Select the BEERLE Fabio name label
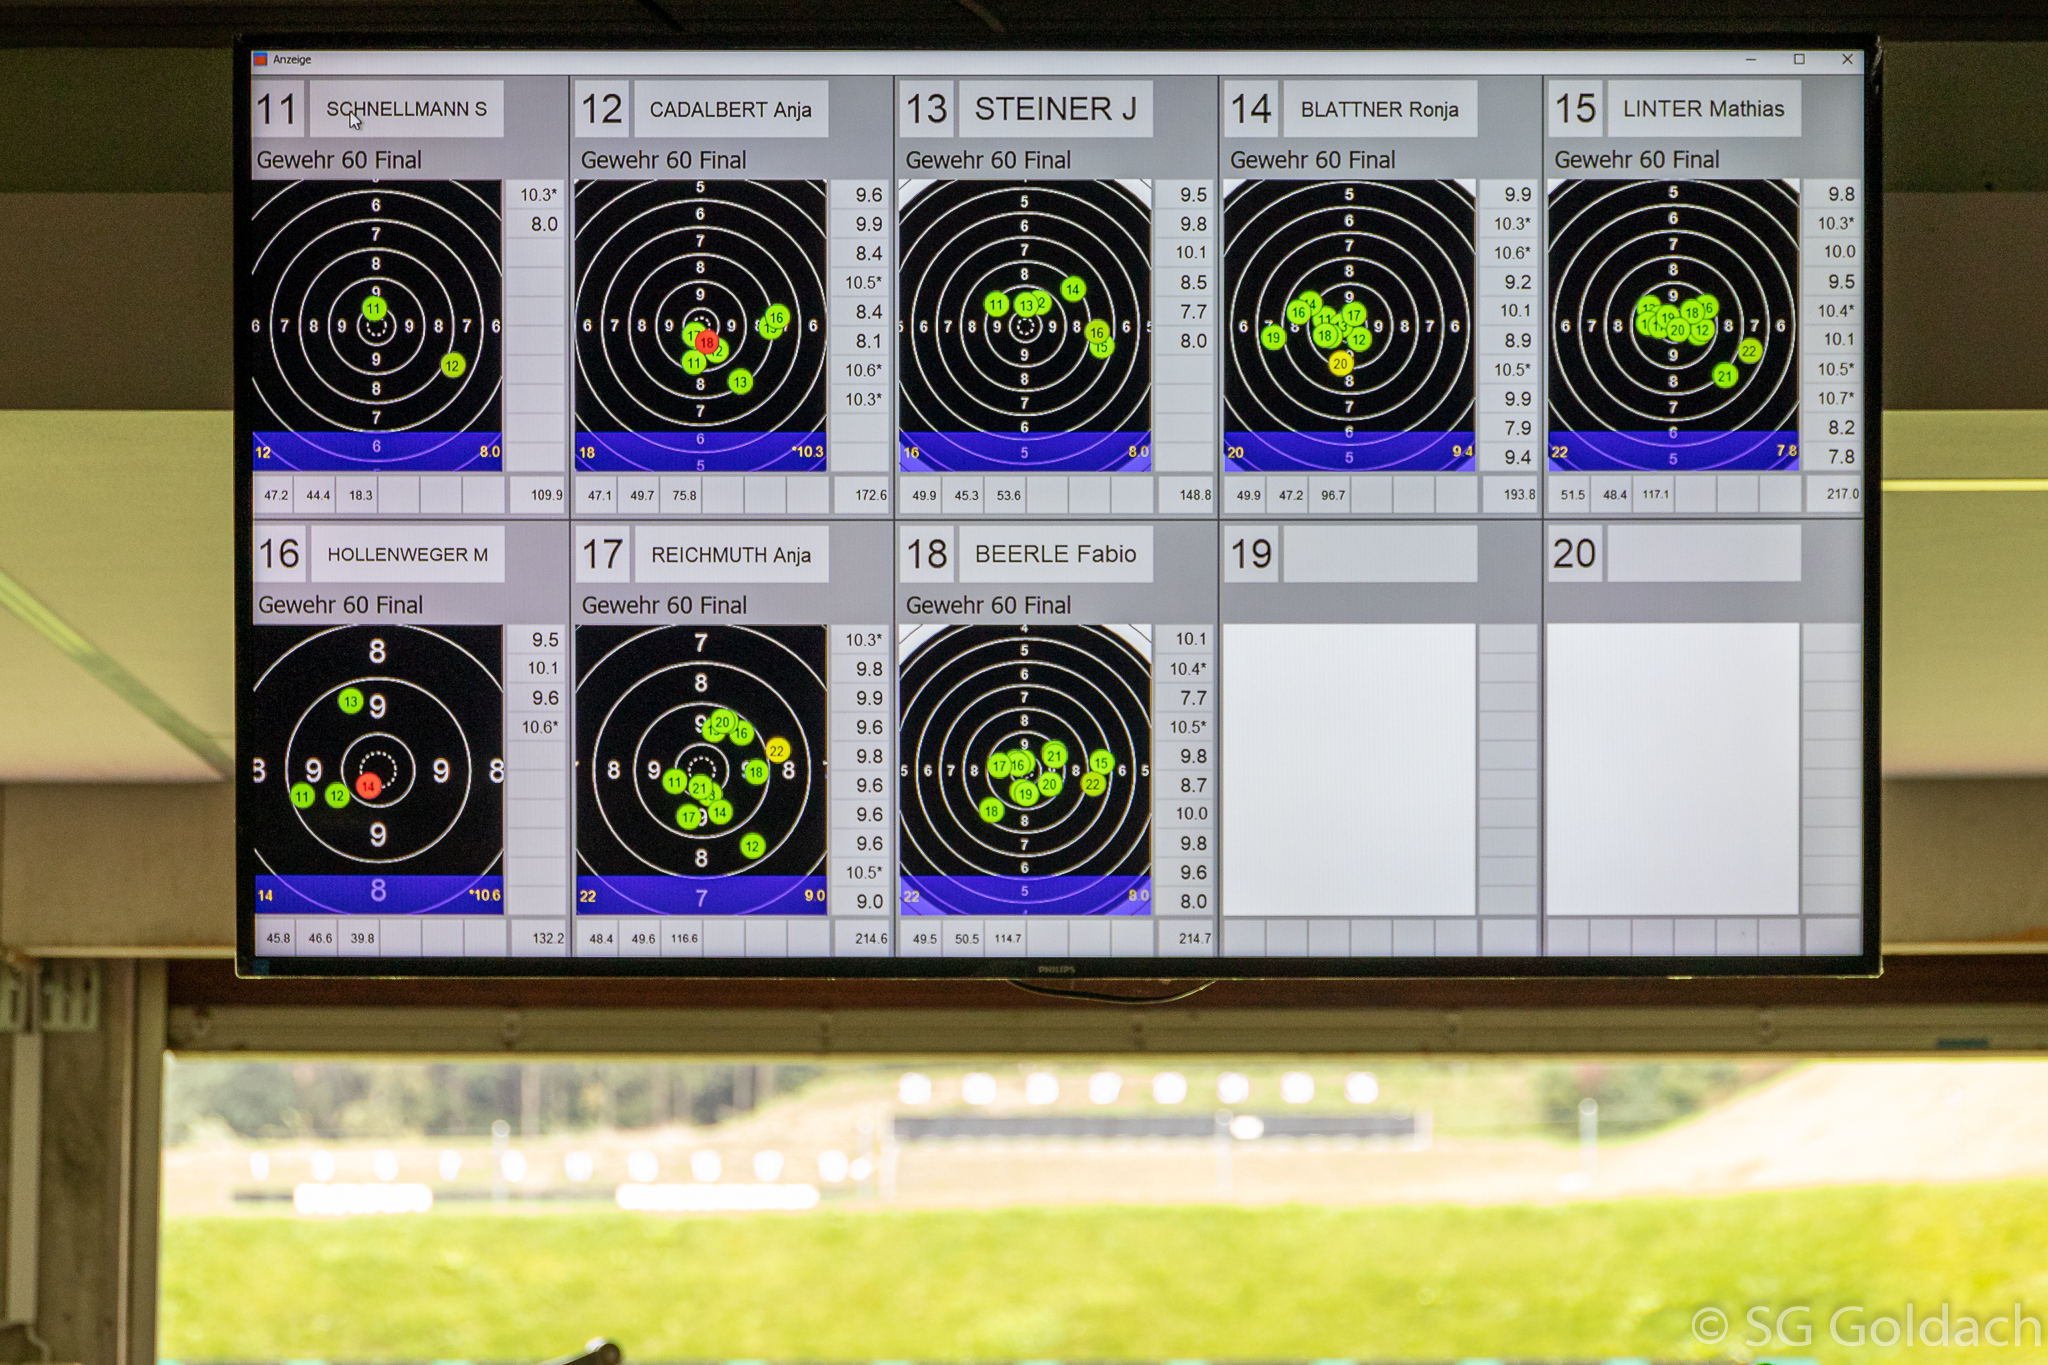Image resolution: width=2048 pixels, height=1365 pixels. tap(1055, 554)
